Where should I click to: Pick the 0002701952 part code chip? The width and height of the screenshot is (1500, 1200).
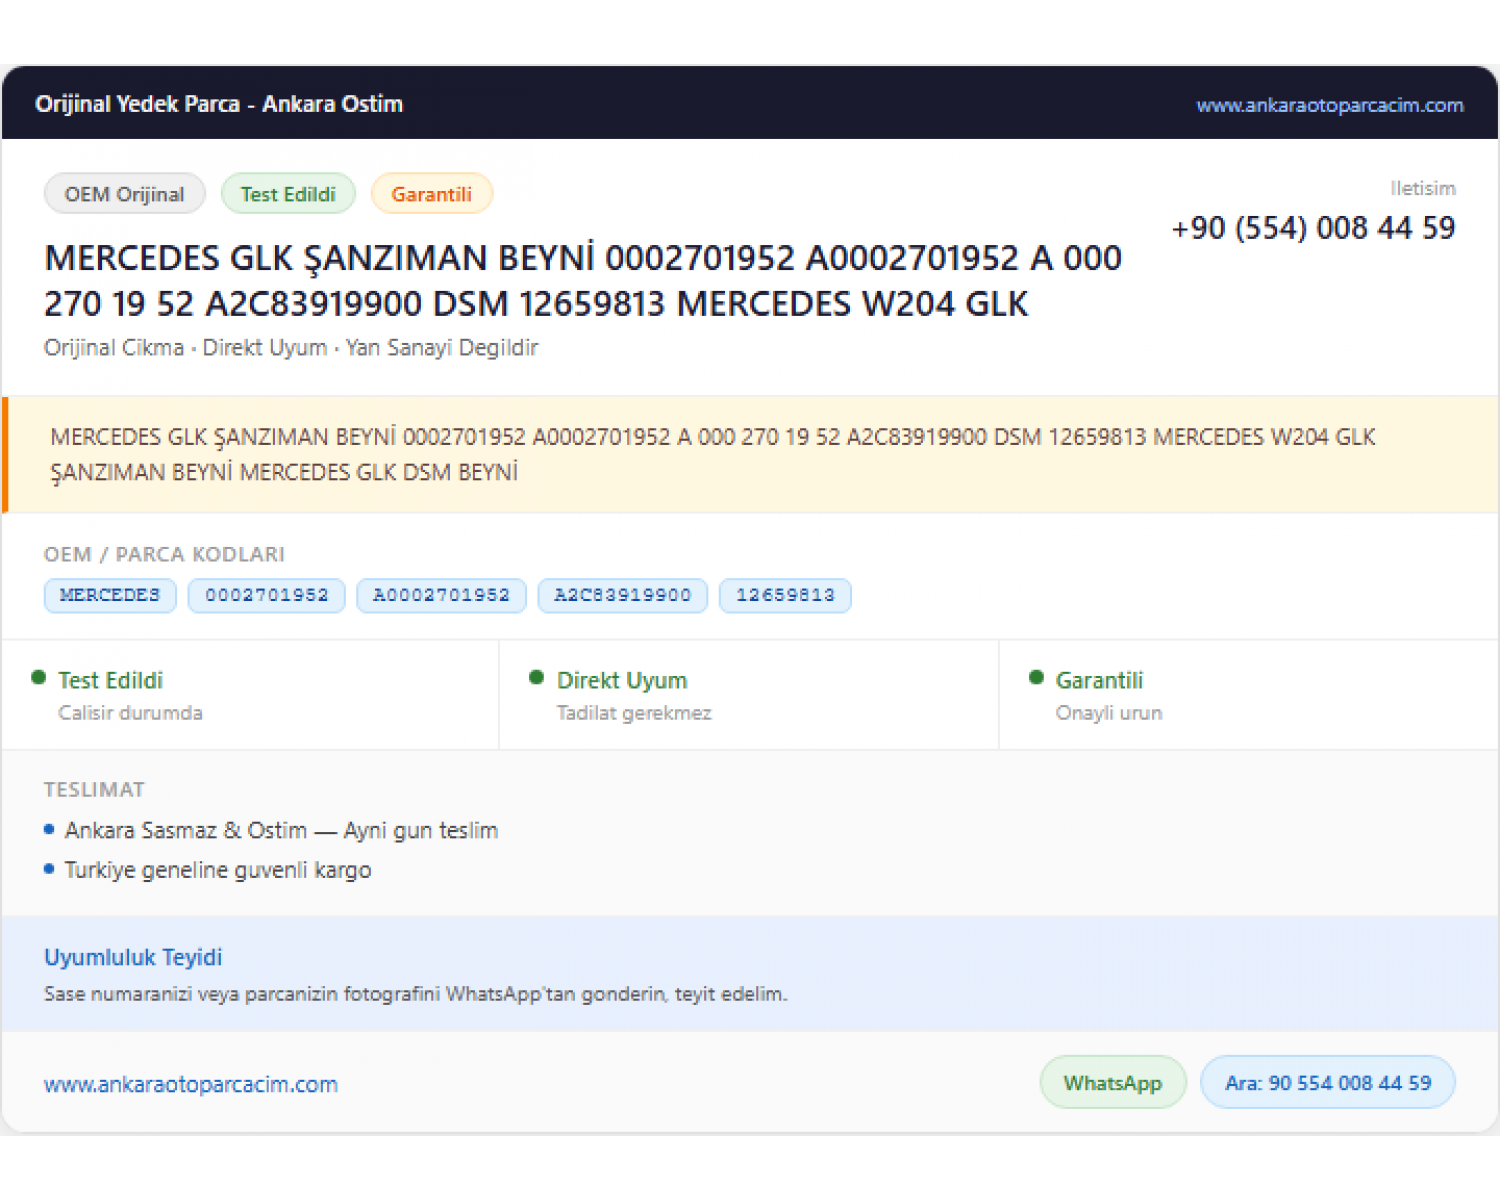(267, 595)
